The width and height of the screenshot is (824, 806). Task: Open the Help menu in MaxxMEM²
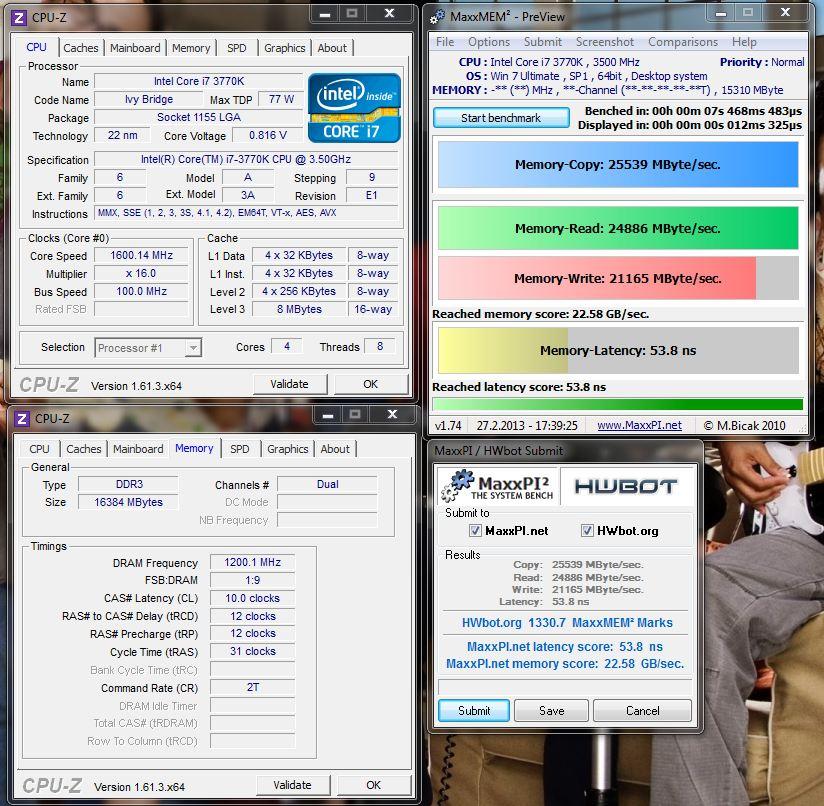coord(744,42)
